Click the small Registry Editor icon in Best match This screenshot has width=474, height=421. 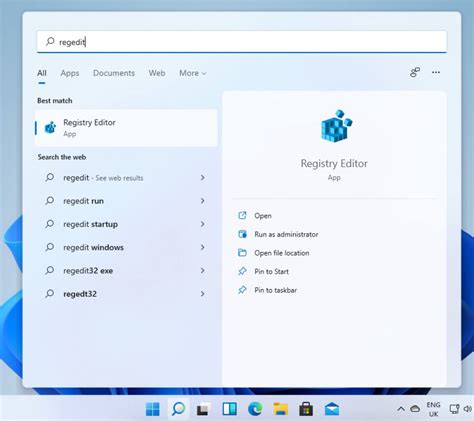click(x=50, y=128)
